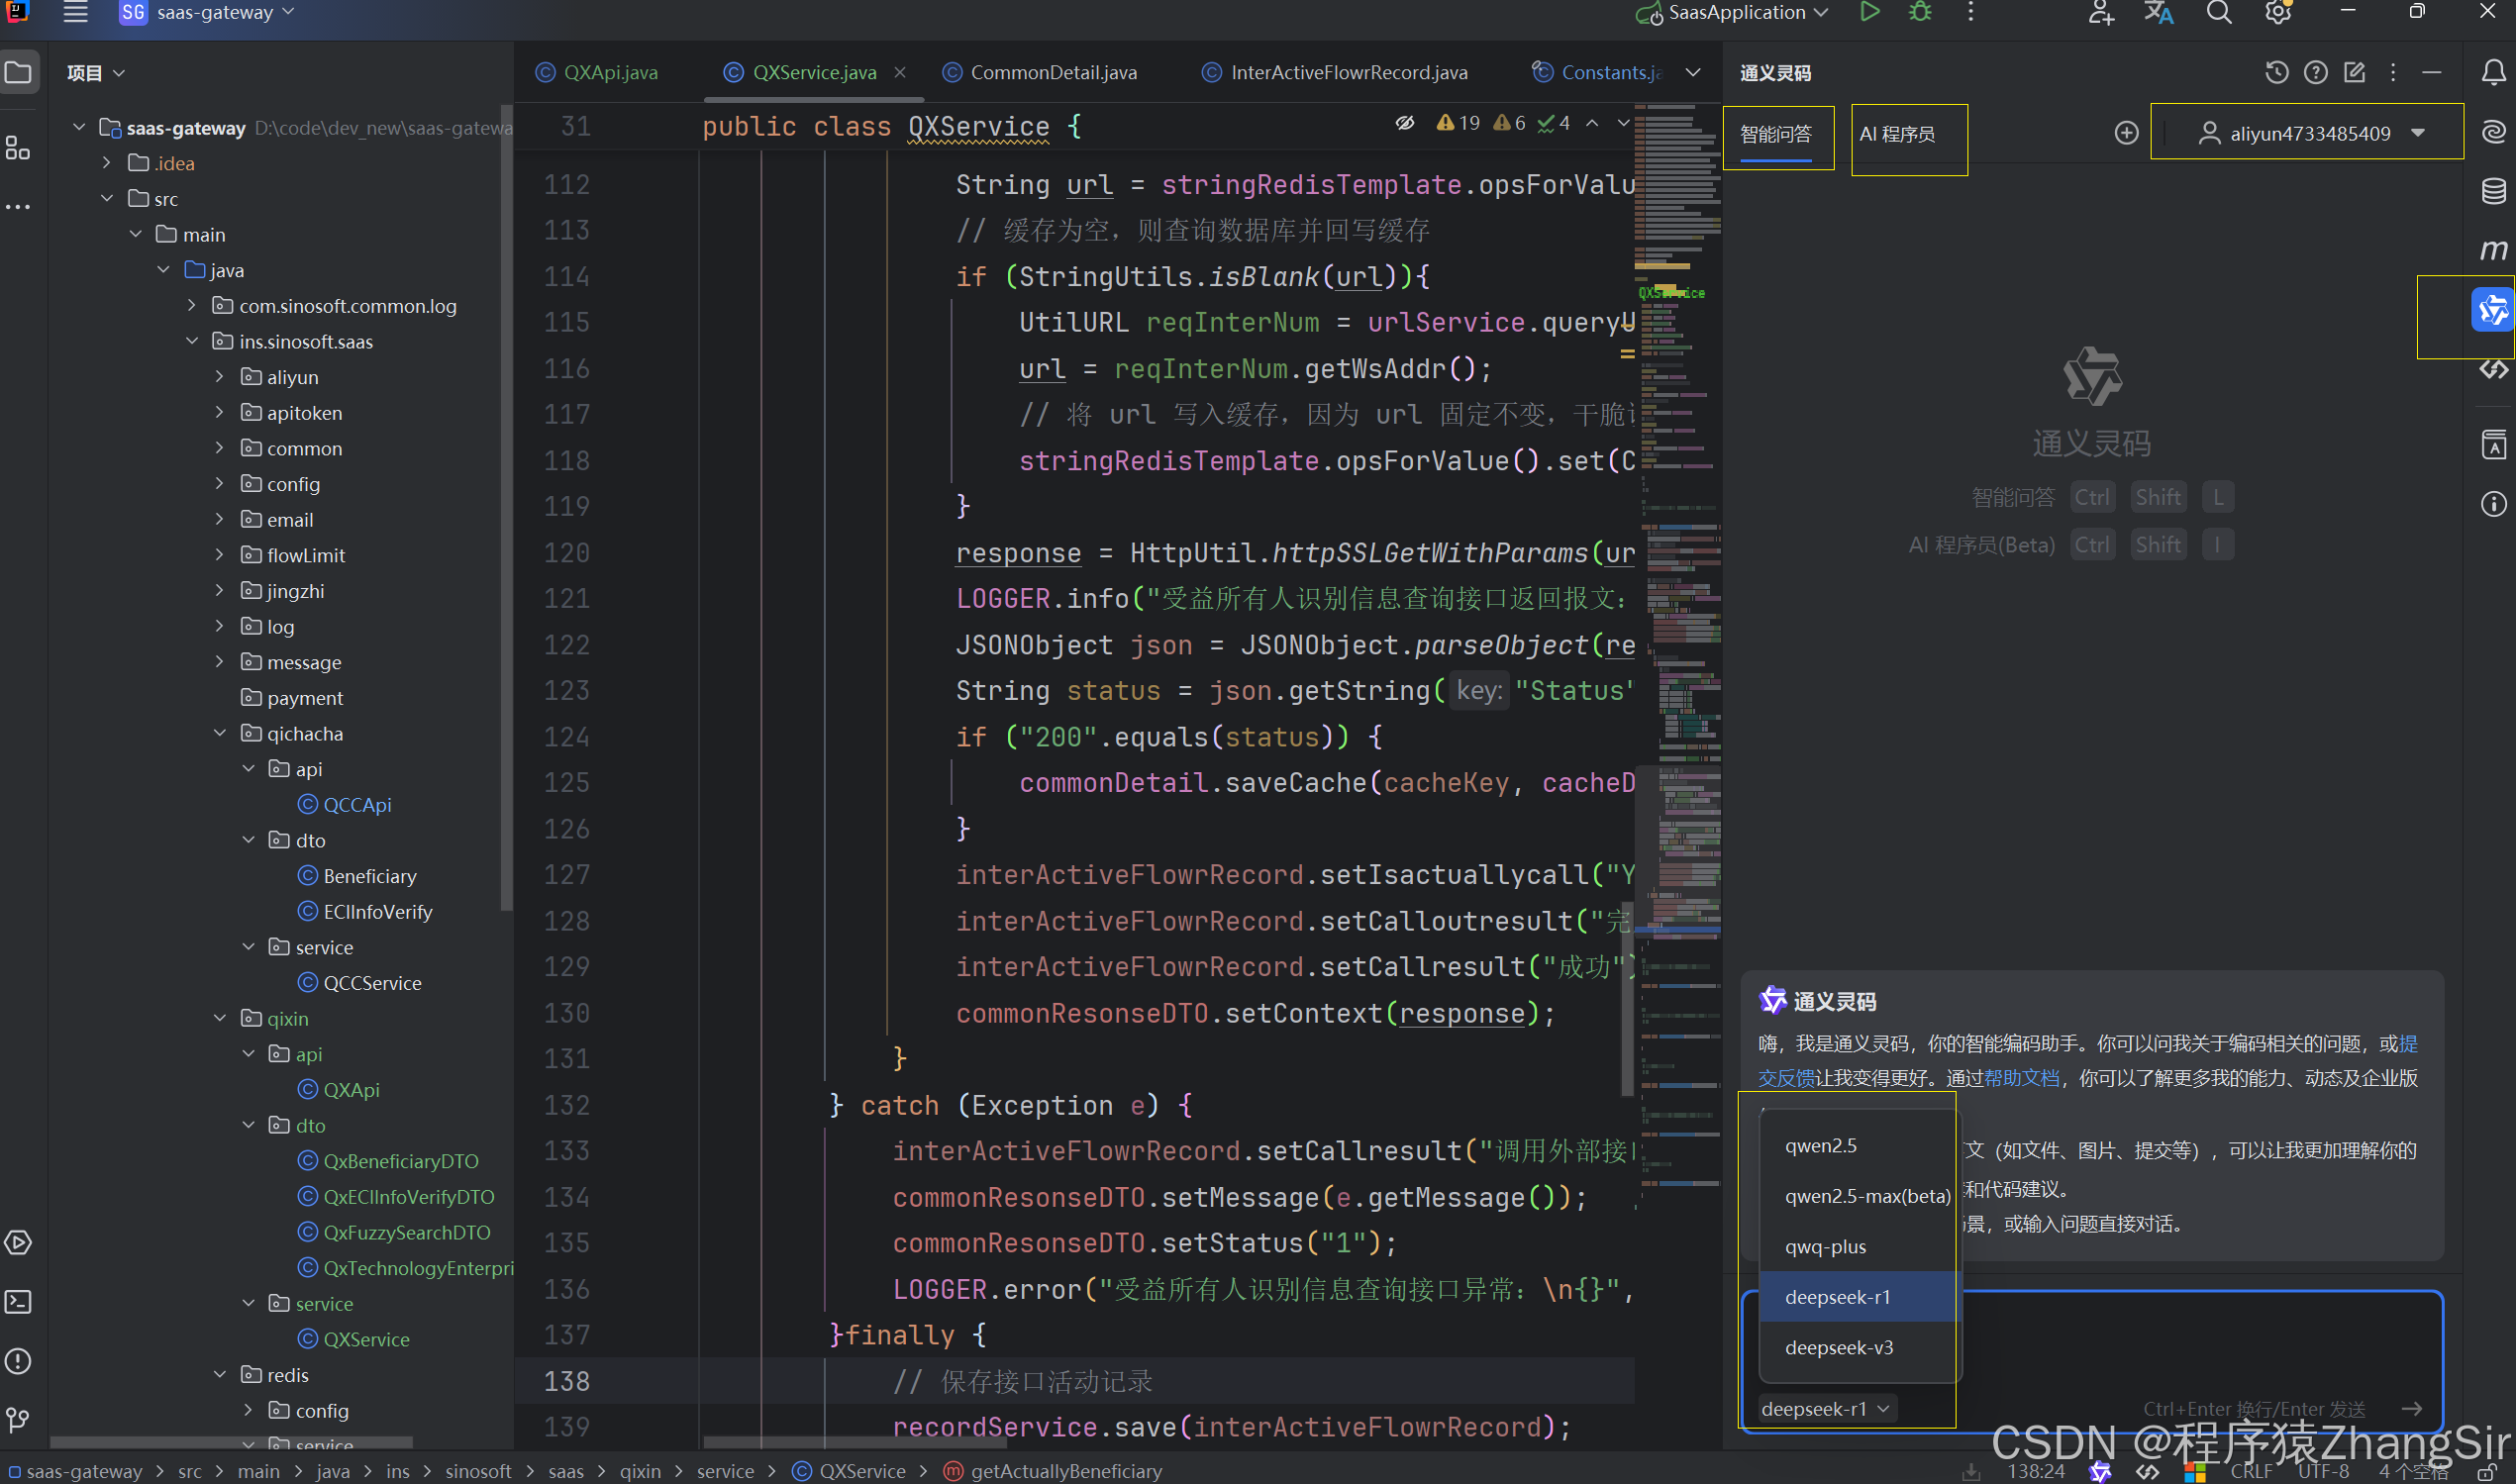Screen dimensions: 2516x1484
Task: Click the edit icon in Tongyi panel header
Action: (2355, 72)
